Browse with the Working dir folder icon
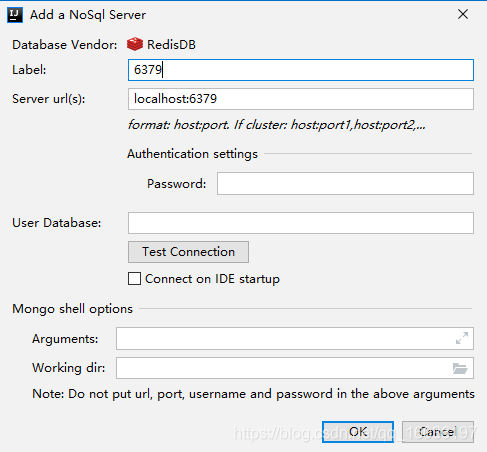The height and width of the screenshot is (452, 487). (x=460, y=368)
